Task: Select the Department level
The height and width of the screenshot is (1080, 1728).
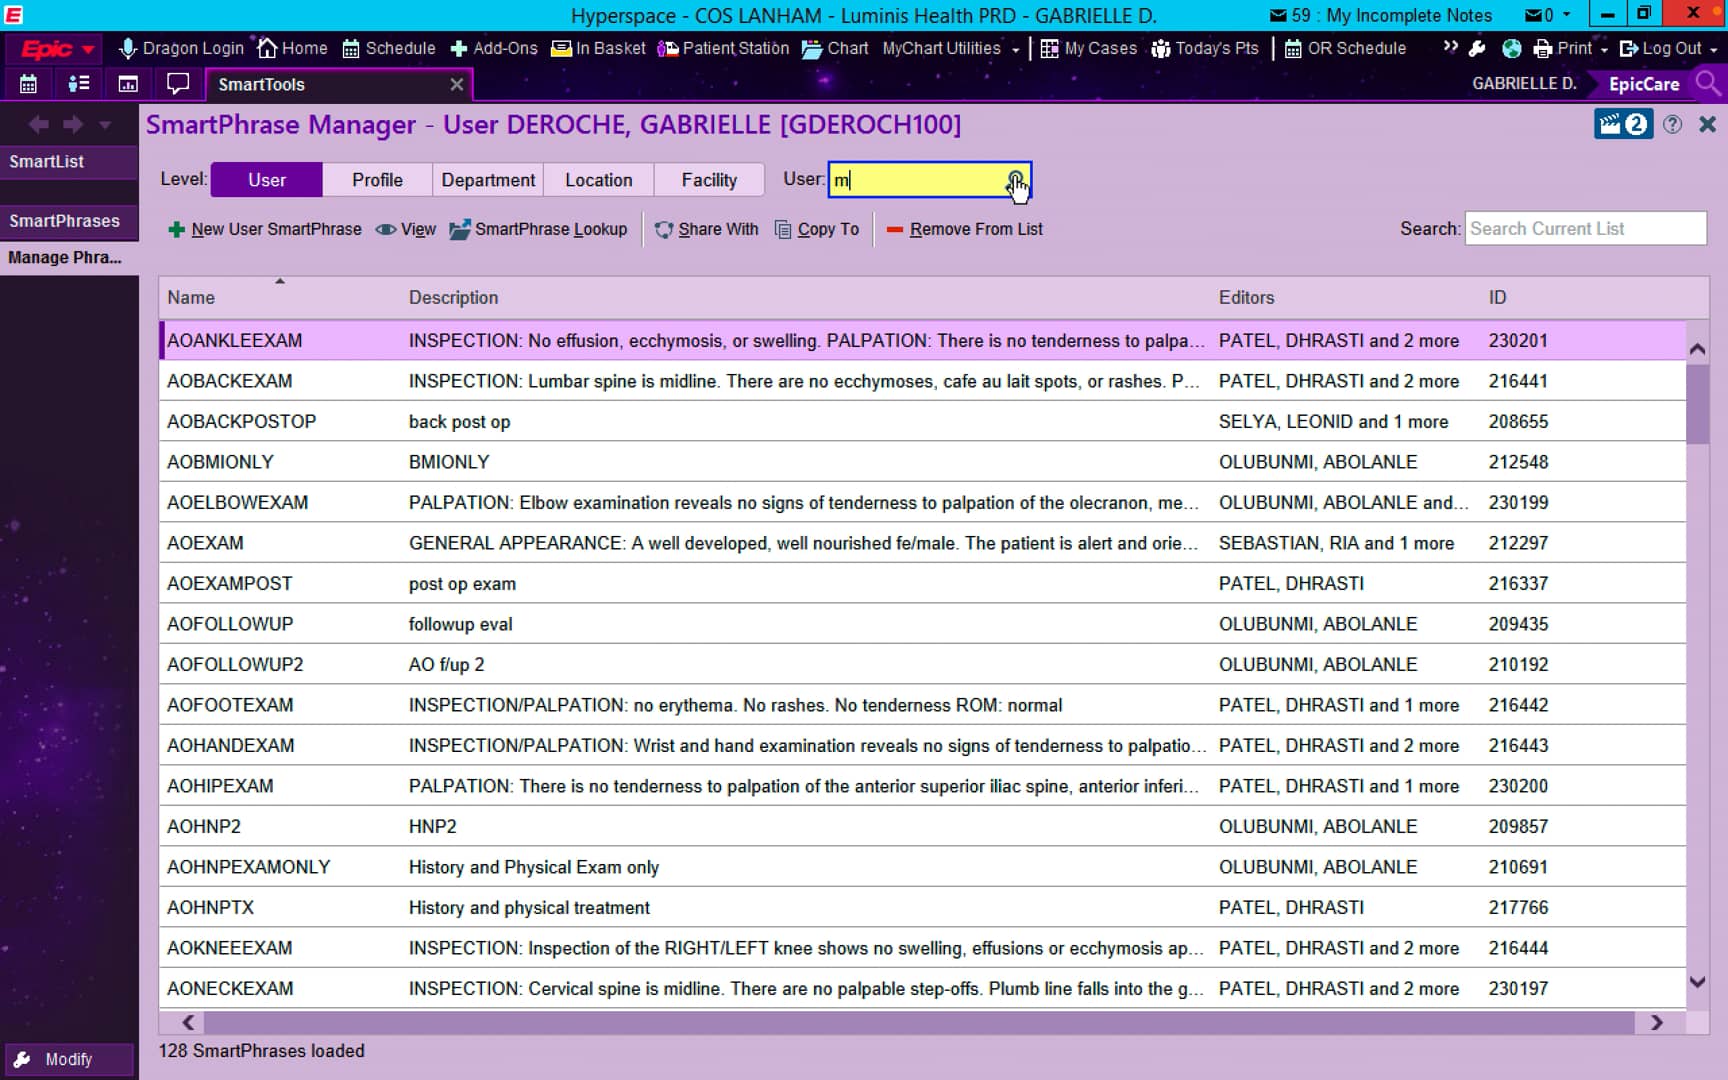Action: point(488,180)
